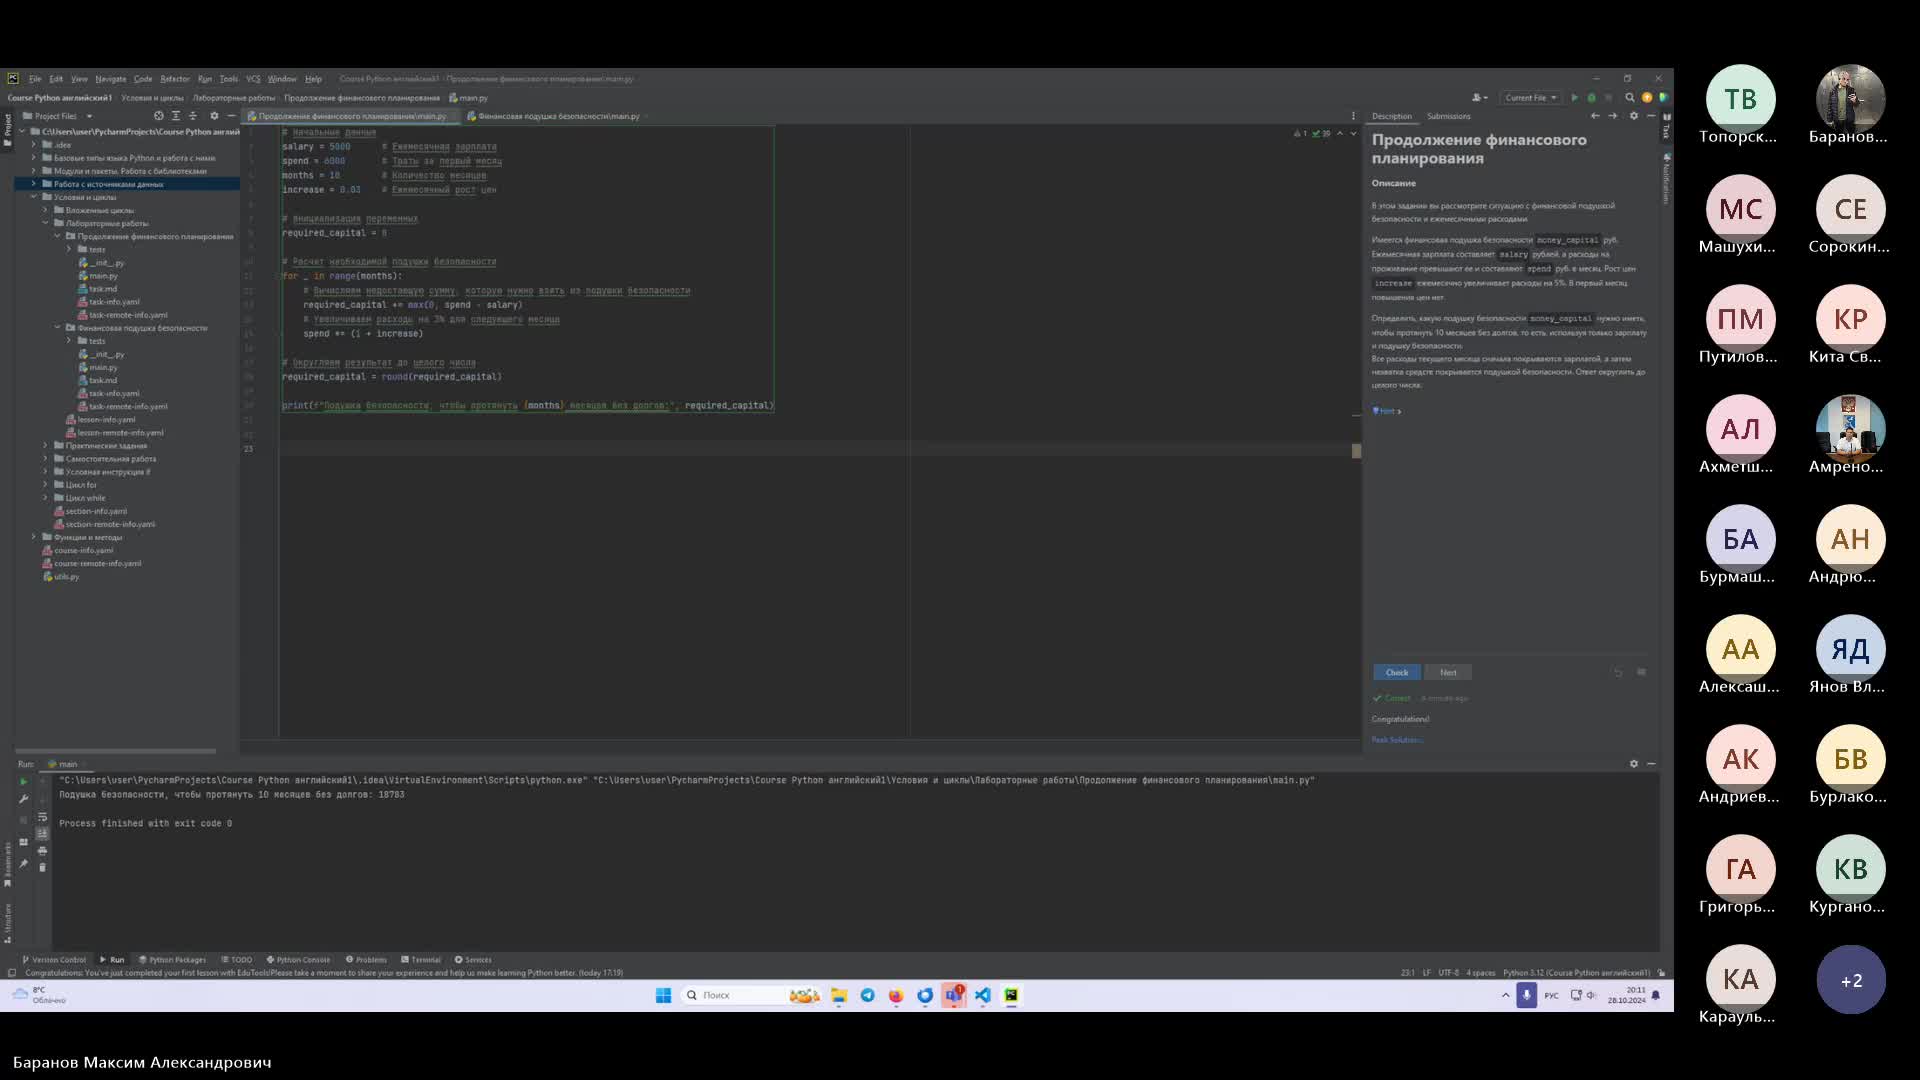Viewport: 1920px width, 1080px height.
Task: Run the current file with green play icon
Action: tap(1574, 98)
